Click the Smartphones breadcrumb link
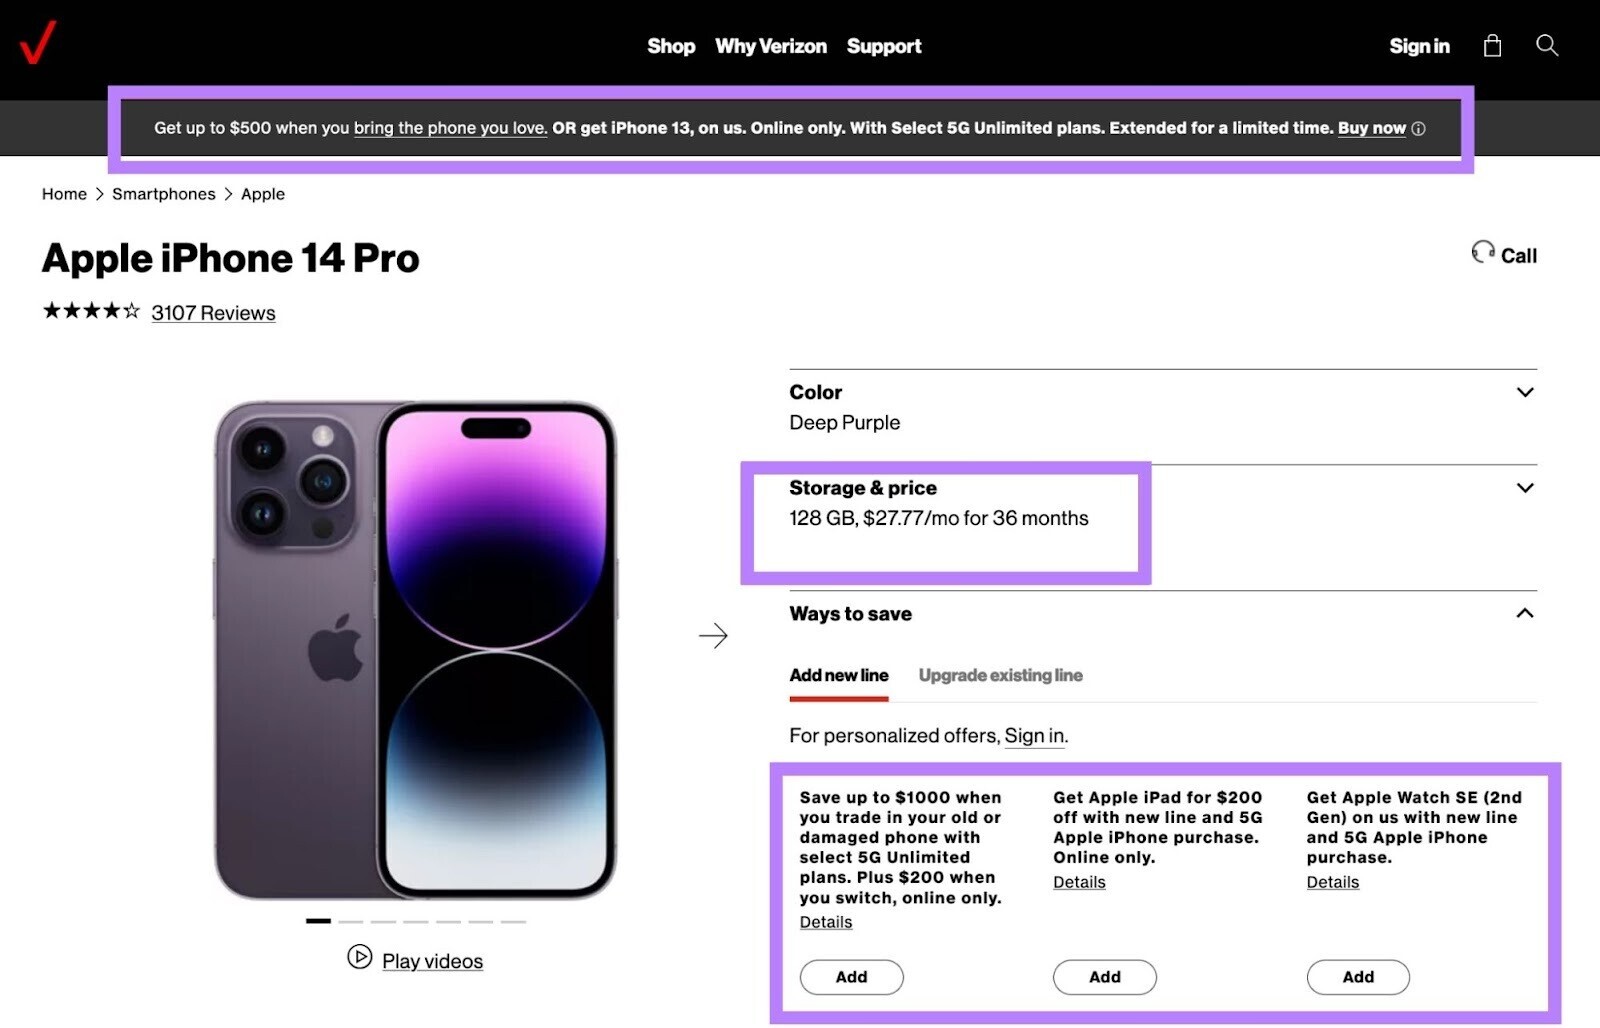The width and height of the screenshot is (1600, 1028). pyautogui.click(x=164, y=193)
